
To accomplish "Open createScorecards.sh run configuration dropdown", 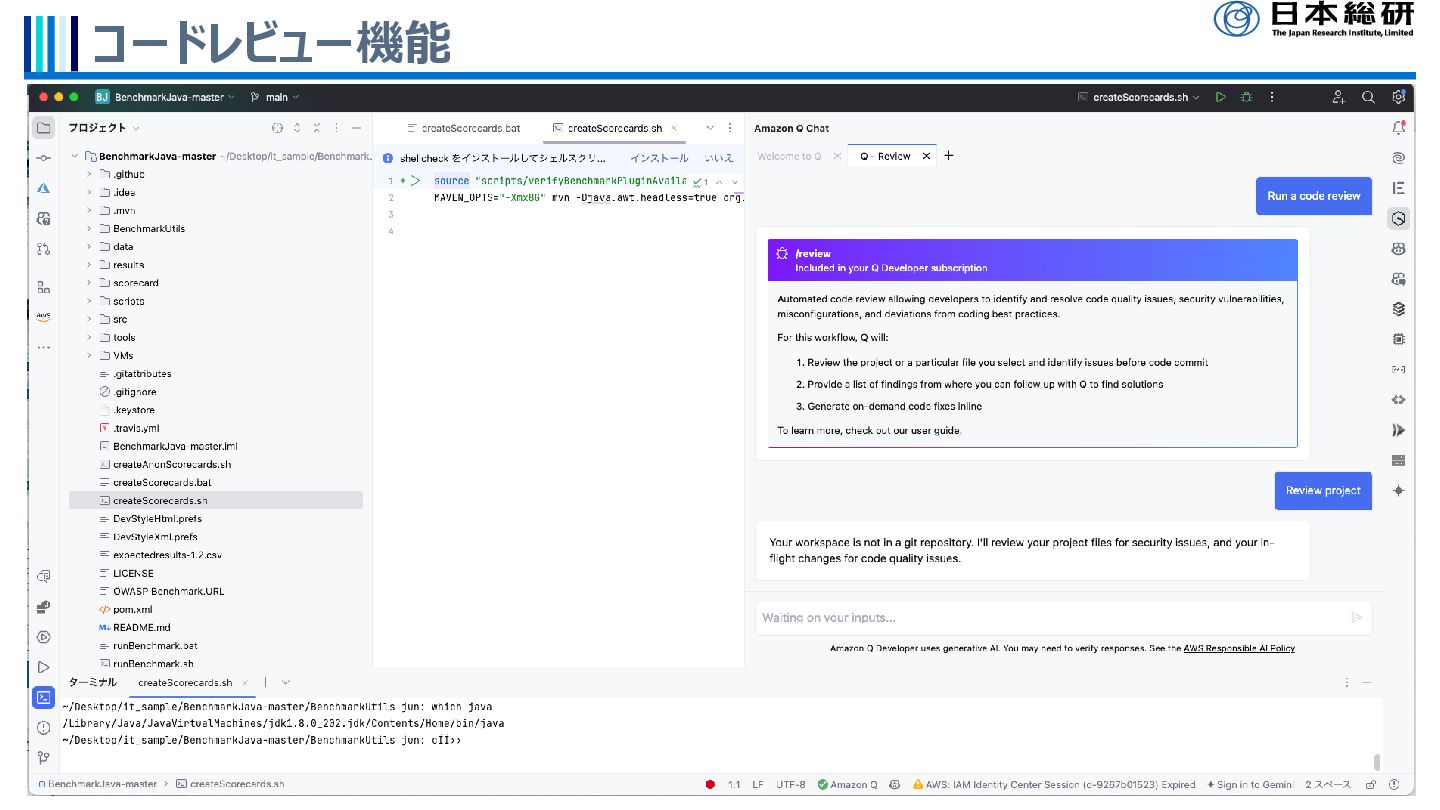I will point(1139,97).
